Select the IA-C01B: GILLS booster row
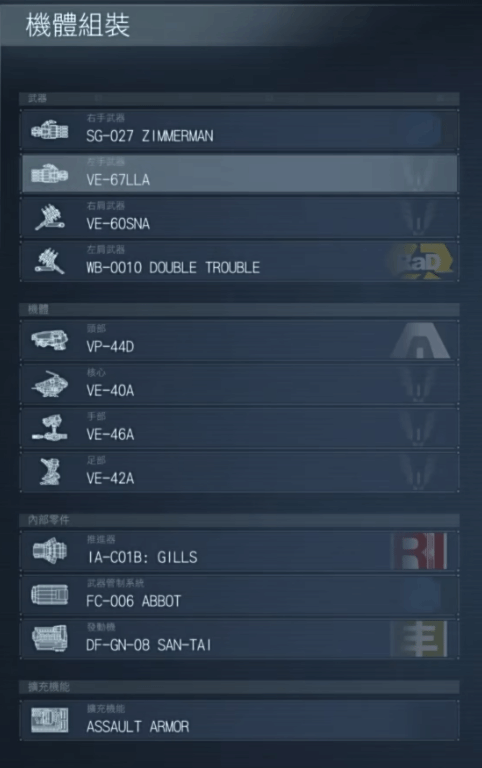The image size is (482, 768). [240, 551]
